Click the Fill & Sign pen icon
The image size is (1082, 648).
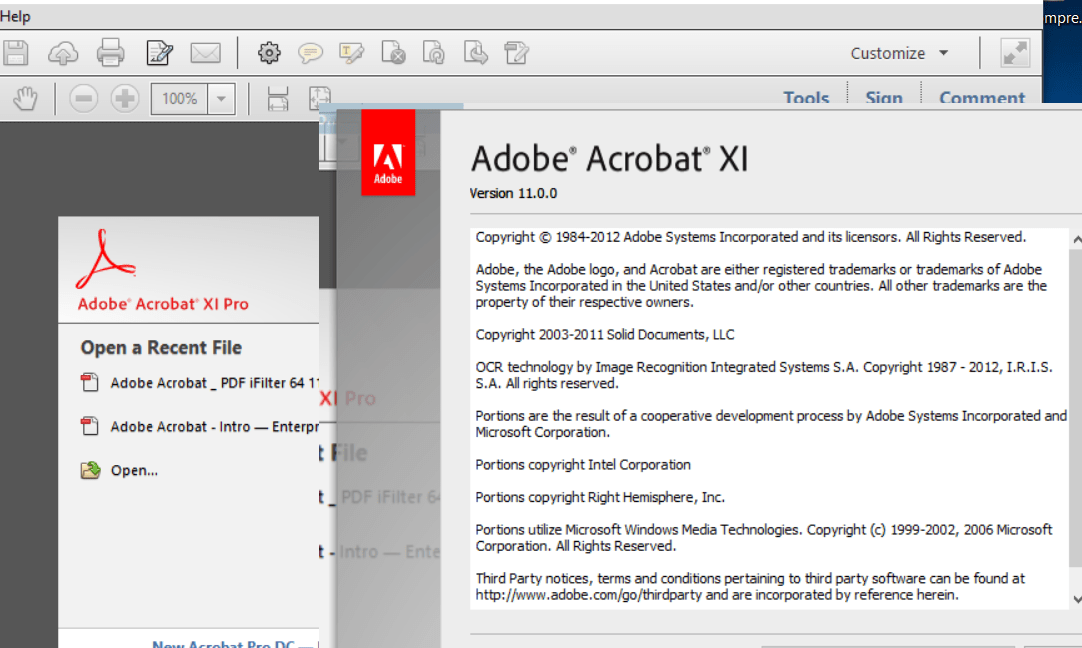(x=160, y=52)
